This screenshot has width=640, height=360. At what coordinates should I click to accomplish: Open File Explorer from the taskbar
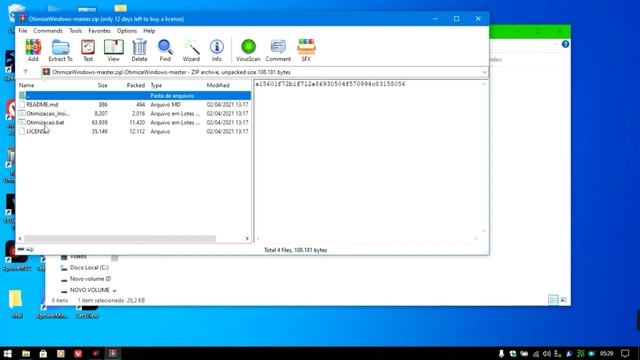click(x=26, y=353)
